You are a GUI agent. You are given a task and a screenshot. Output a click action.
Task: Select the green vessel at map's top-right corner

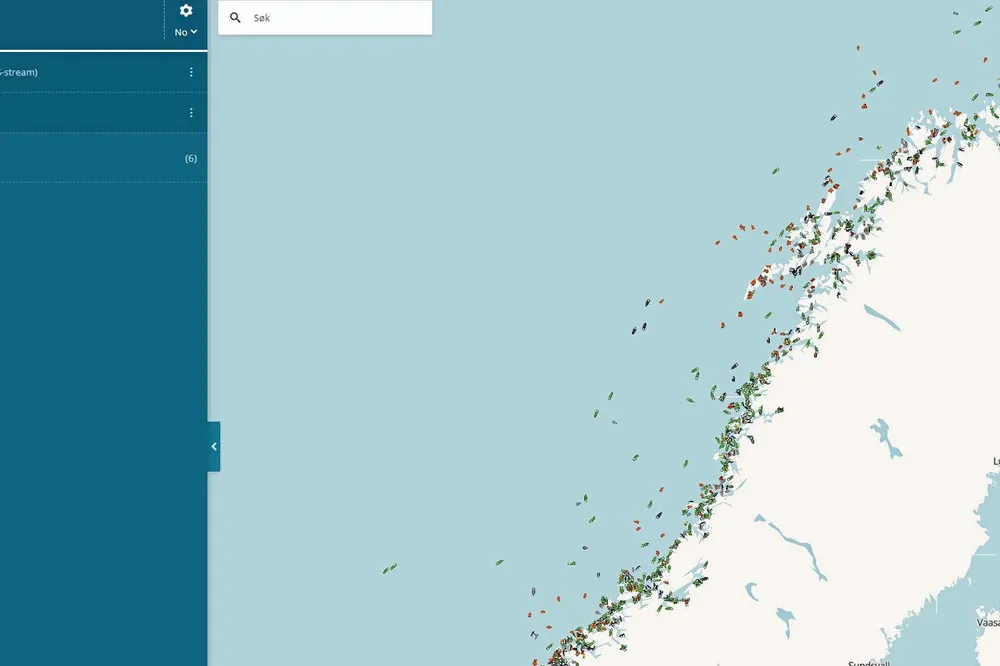click(957, 33)
